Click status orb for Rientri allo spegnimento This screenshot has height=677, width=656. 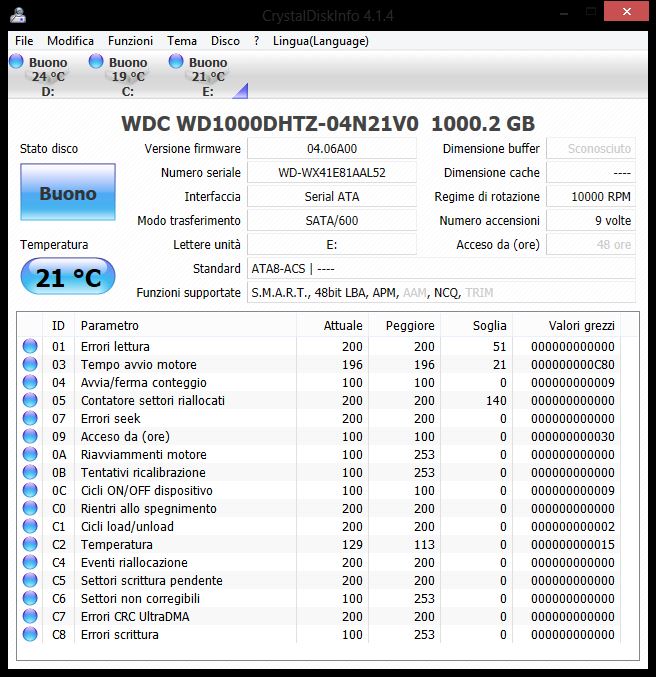coord(30,508)
